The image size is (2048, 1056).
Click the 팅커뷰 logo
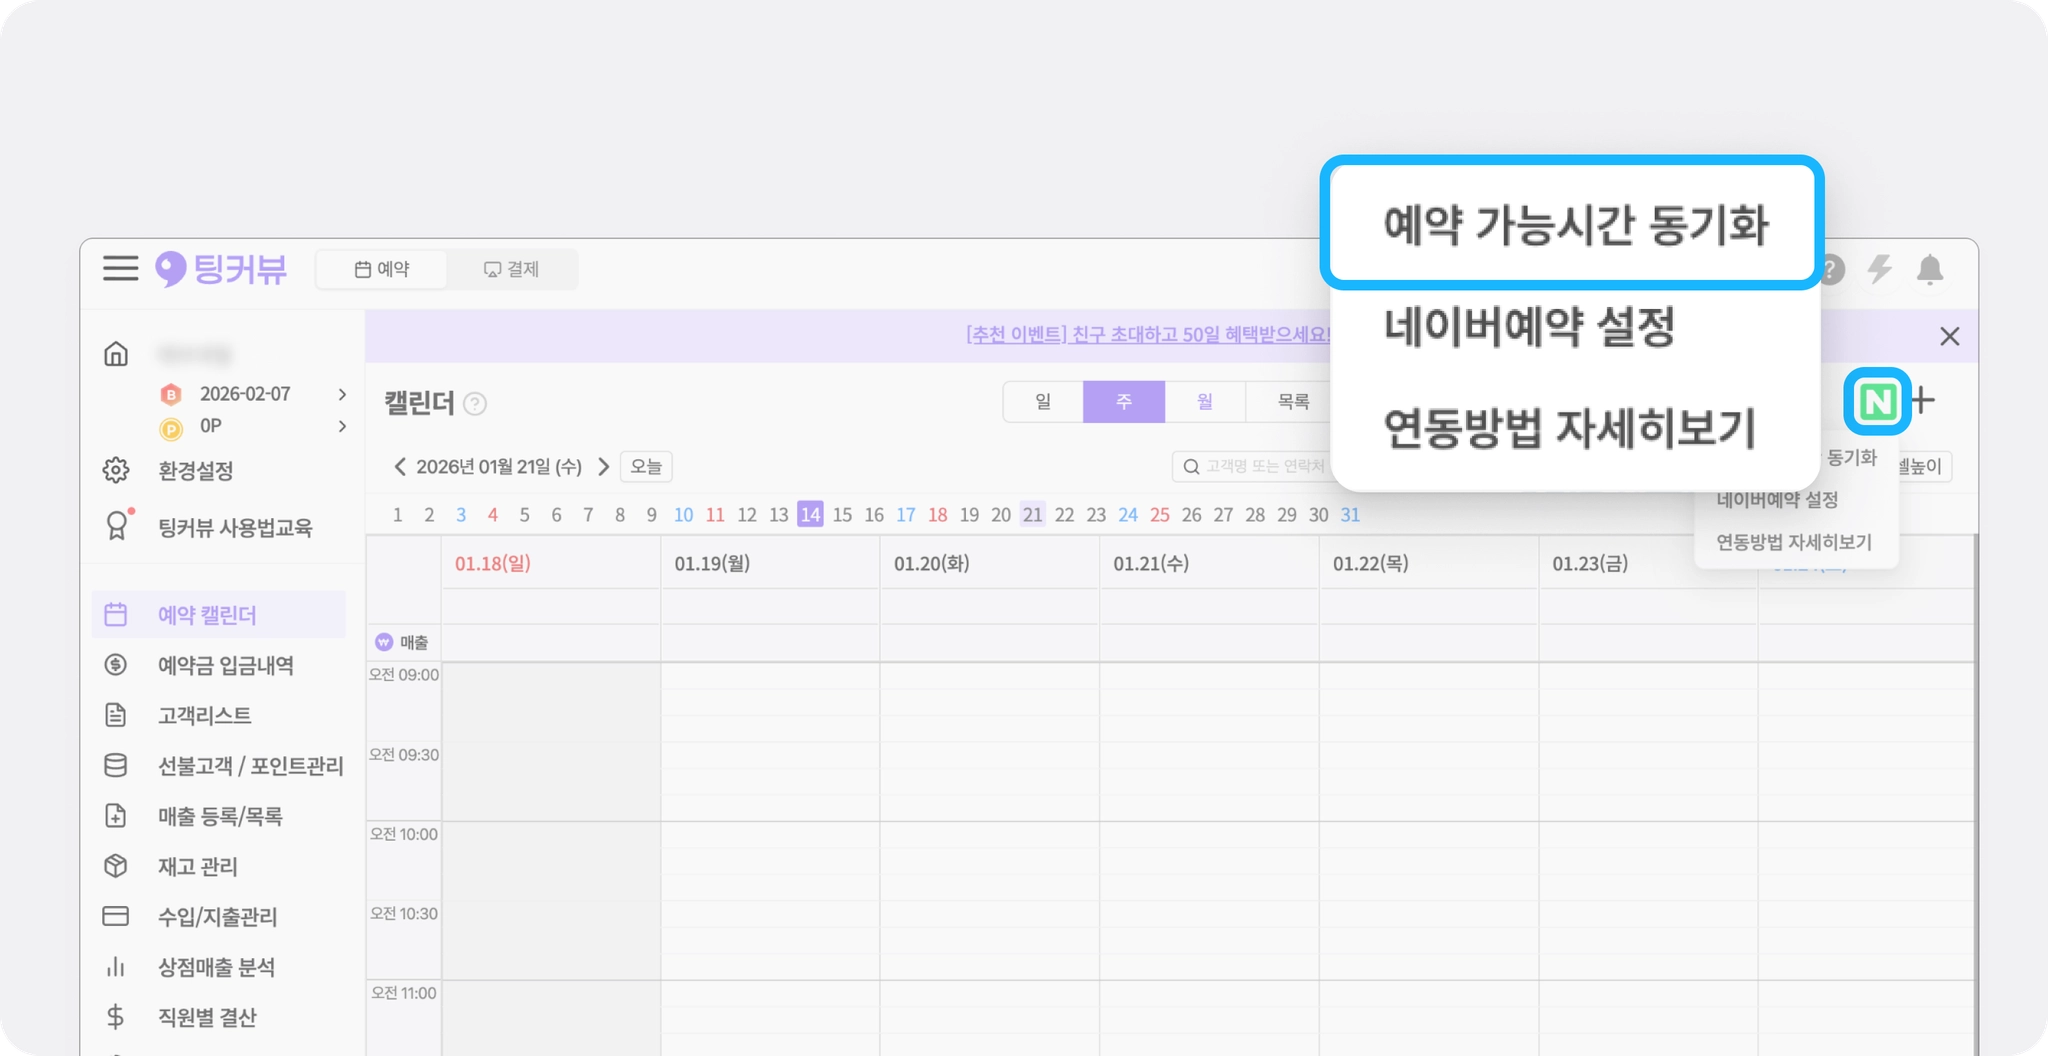click(221, 268)
